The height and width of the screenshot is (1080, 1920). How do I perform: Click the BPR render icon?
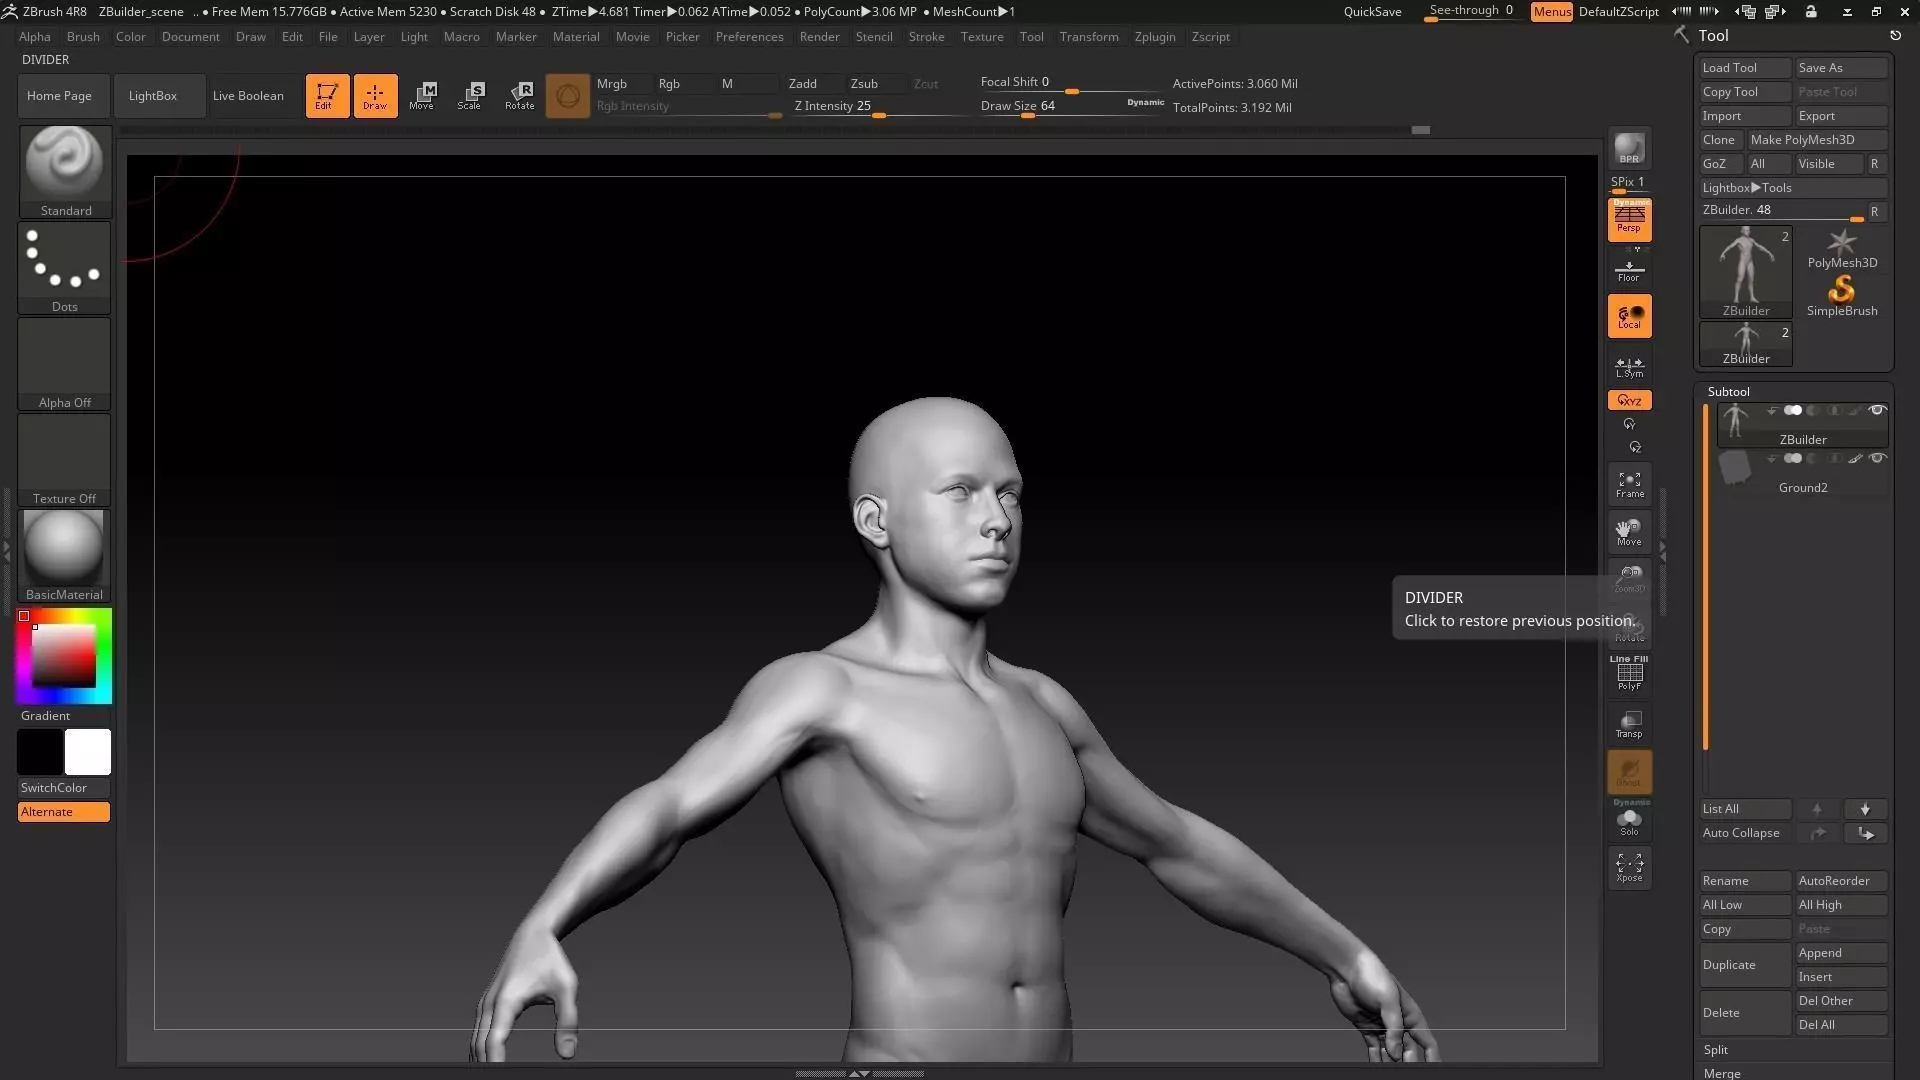tap(1629, 149)
